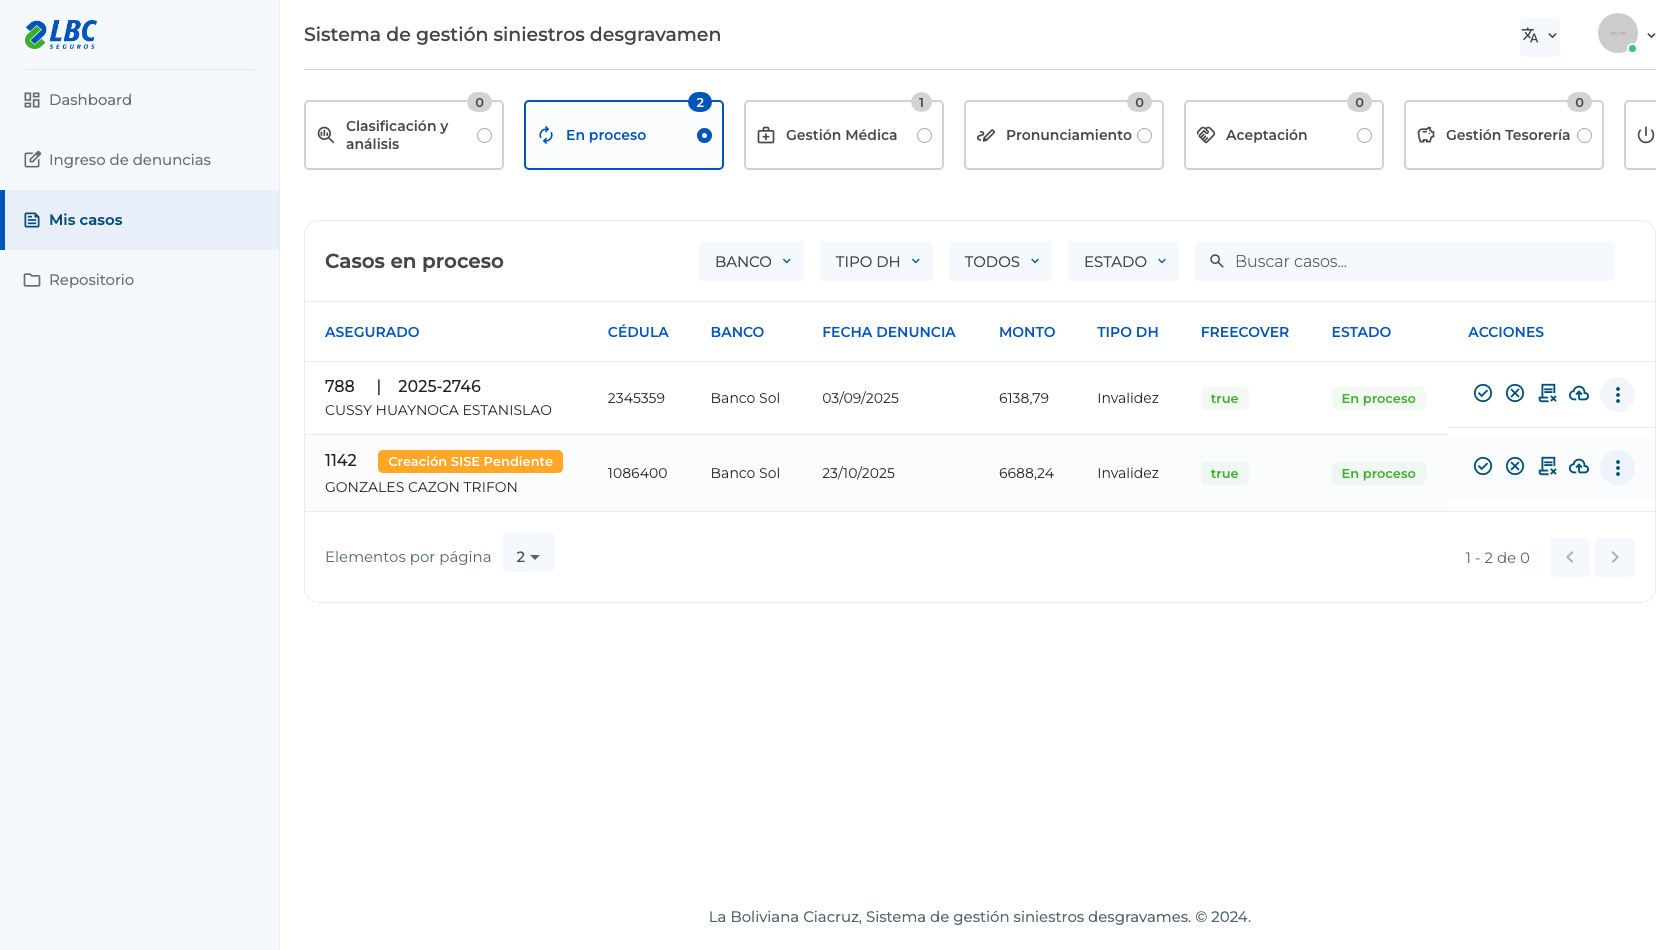
Task: Approve case 1142 with the check-circle icon
Action: (1483, 466)
